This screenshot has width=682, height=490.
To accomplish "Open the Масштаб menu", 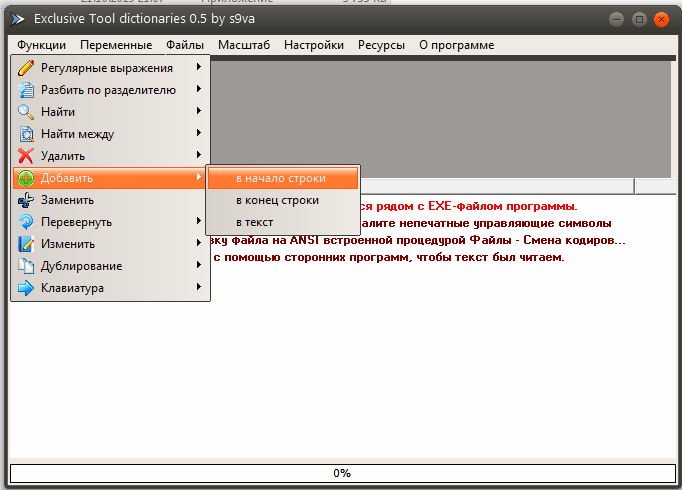I will click(x=244, y=45).
